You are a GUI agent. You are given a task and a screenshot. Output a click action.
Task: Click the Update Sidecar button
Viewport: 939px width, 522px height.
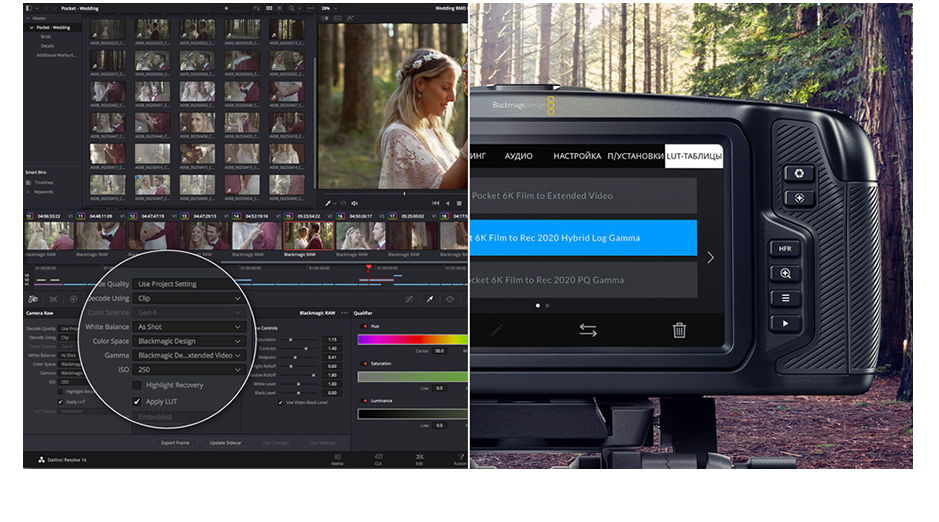(225, 443)
